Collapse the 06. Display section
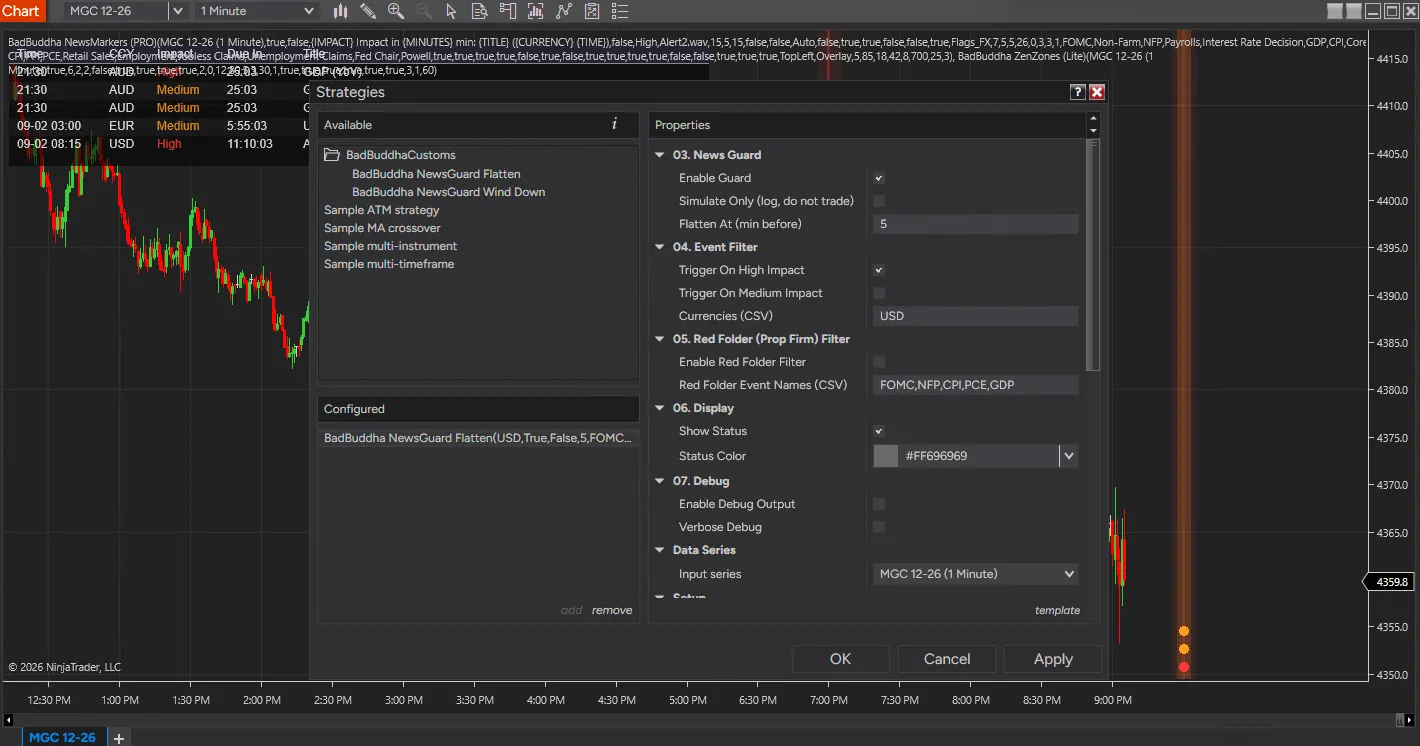1420x746 pixels. pos(660,408)
